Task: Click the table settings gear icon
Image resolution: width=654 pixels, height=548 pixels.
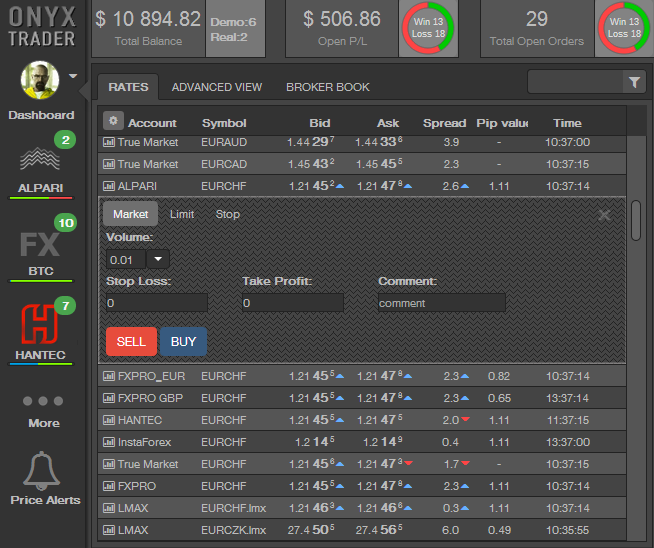Action: point(113,121)
